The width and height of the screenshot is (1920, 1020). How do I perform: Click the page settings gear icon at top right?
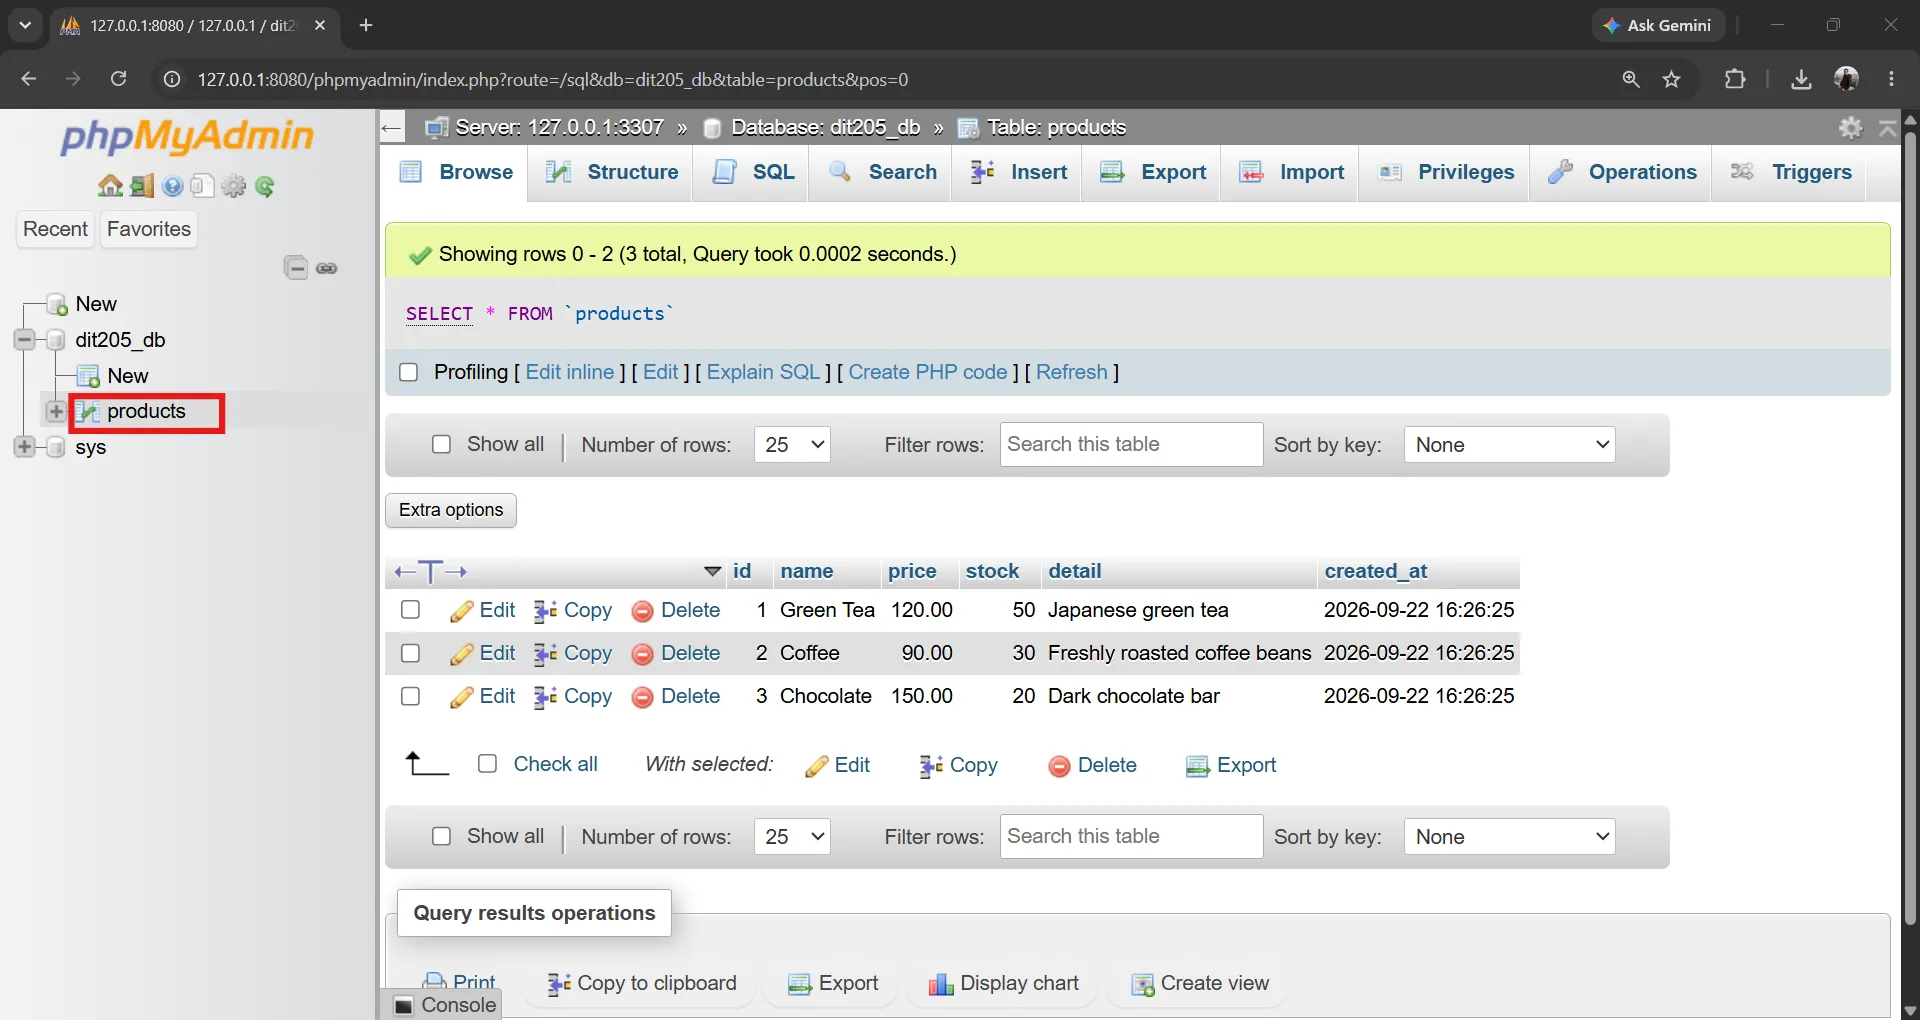pos(1851,127)
